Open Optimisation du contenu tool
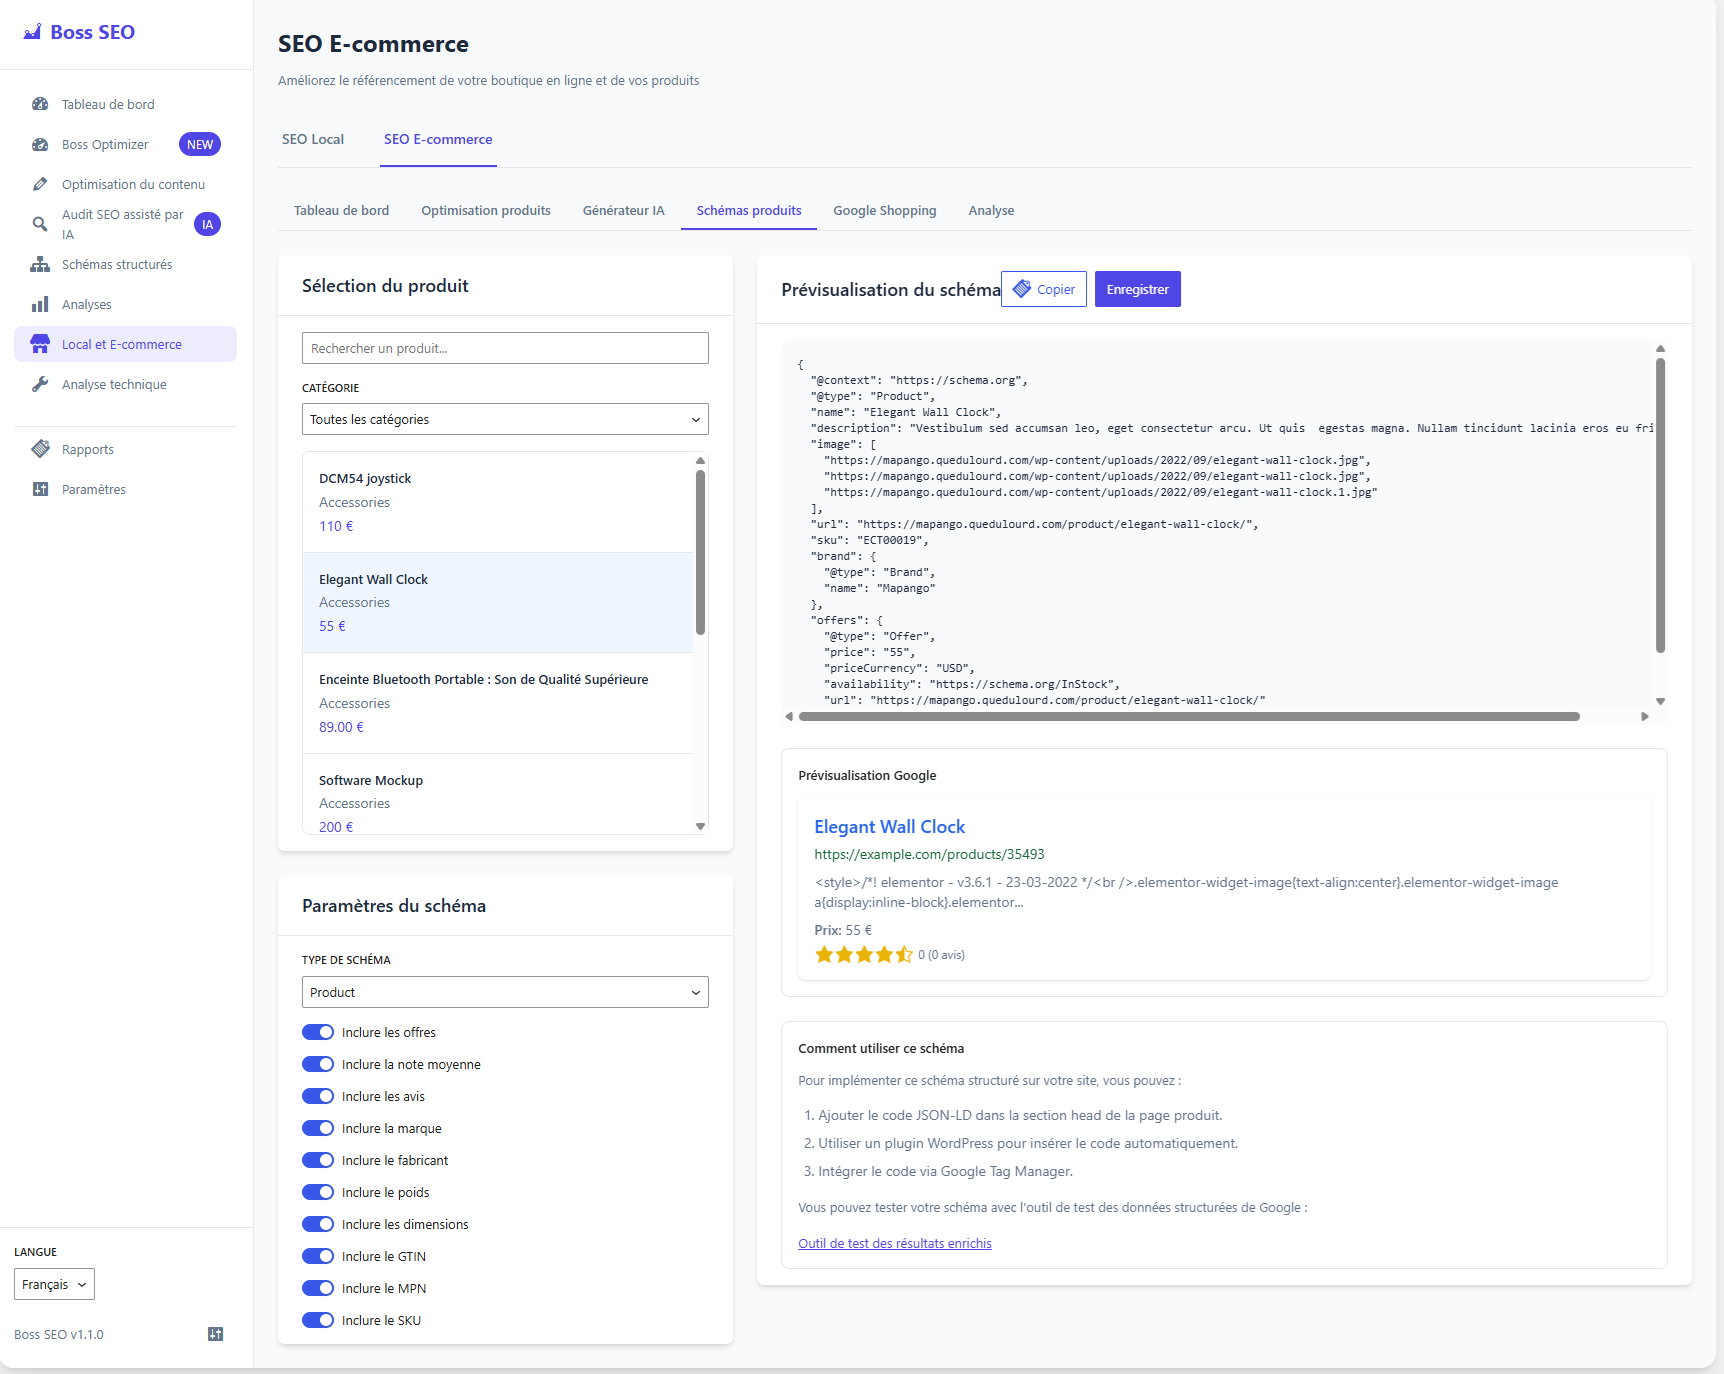The image size is (1724, 1374). point(133,184)
